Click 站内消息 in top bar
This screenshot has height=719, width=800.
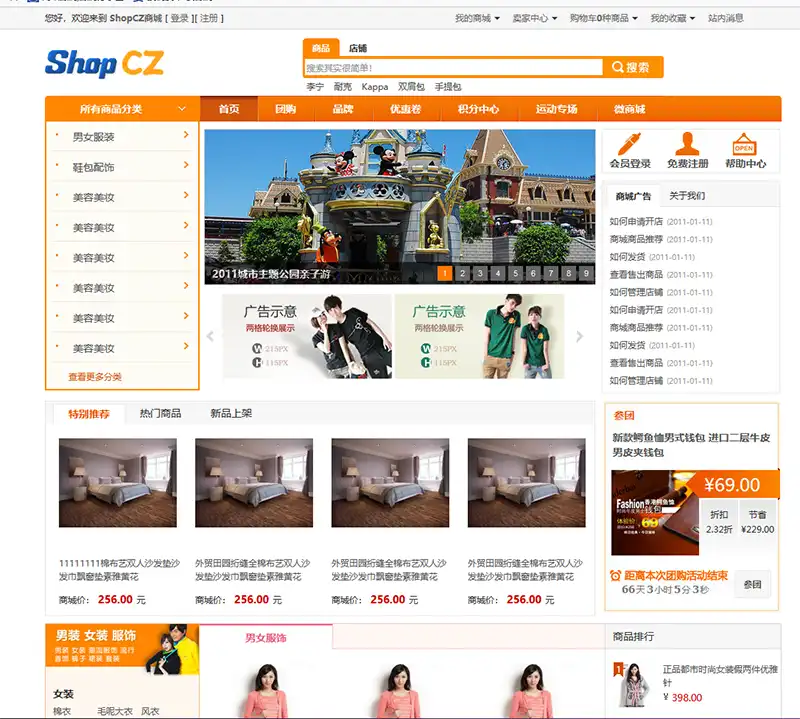point(726,18)
